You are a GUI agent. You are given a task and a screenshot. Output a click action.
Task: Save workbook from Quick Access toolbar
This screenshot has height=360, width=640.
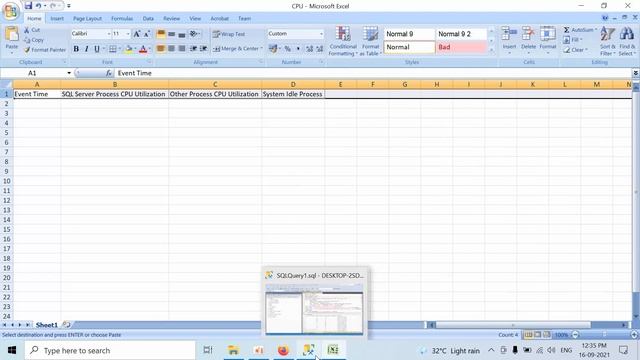[28, 6]
